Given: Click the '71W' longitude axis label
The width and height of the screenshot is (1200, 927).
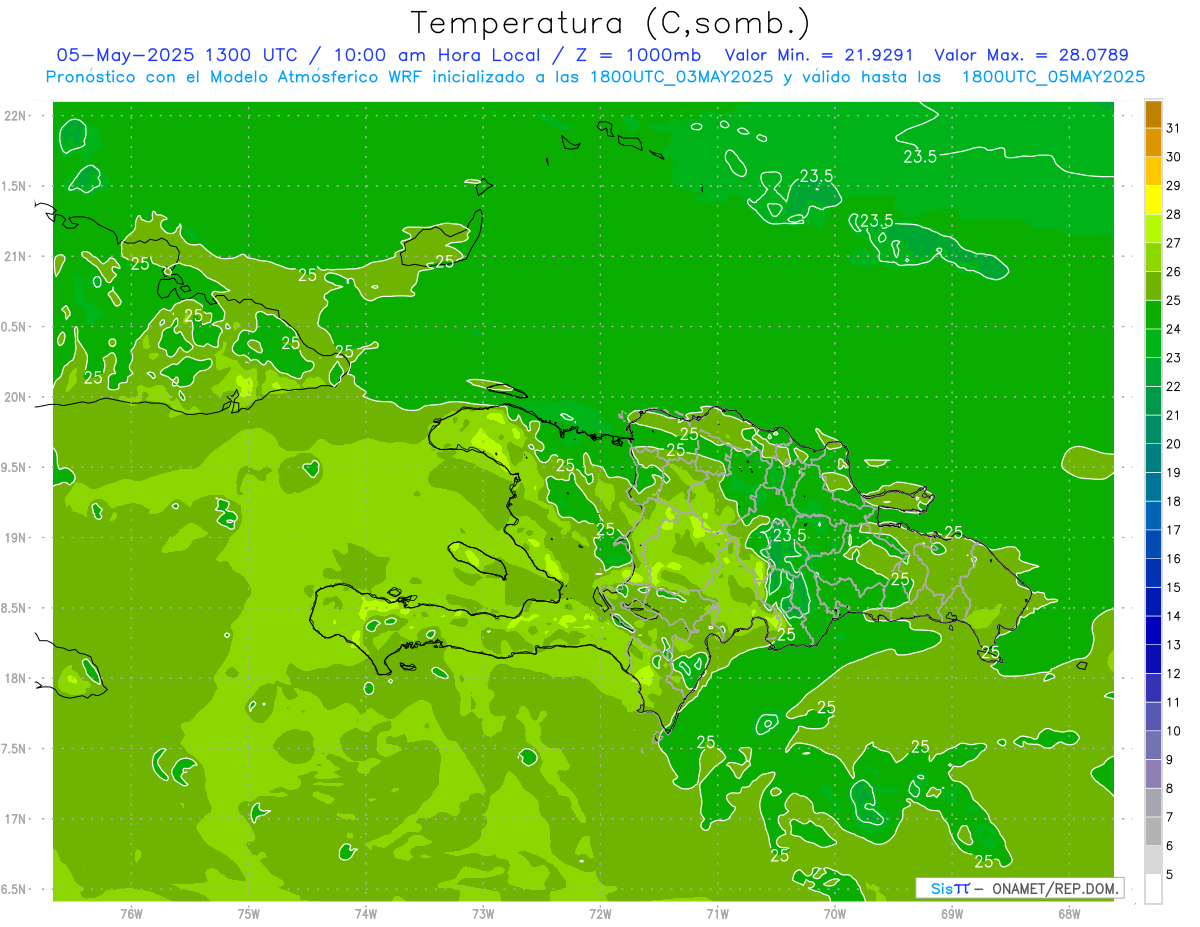Looking at the screenshot, I should point(717,913).
